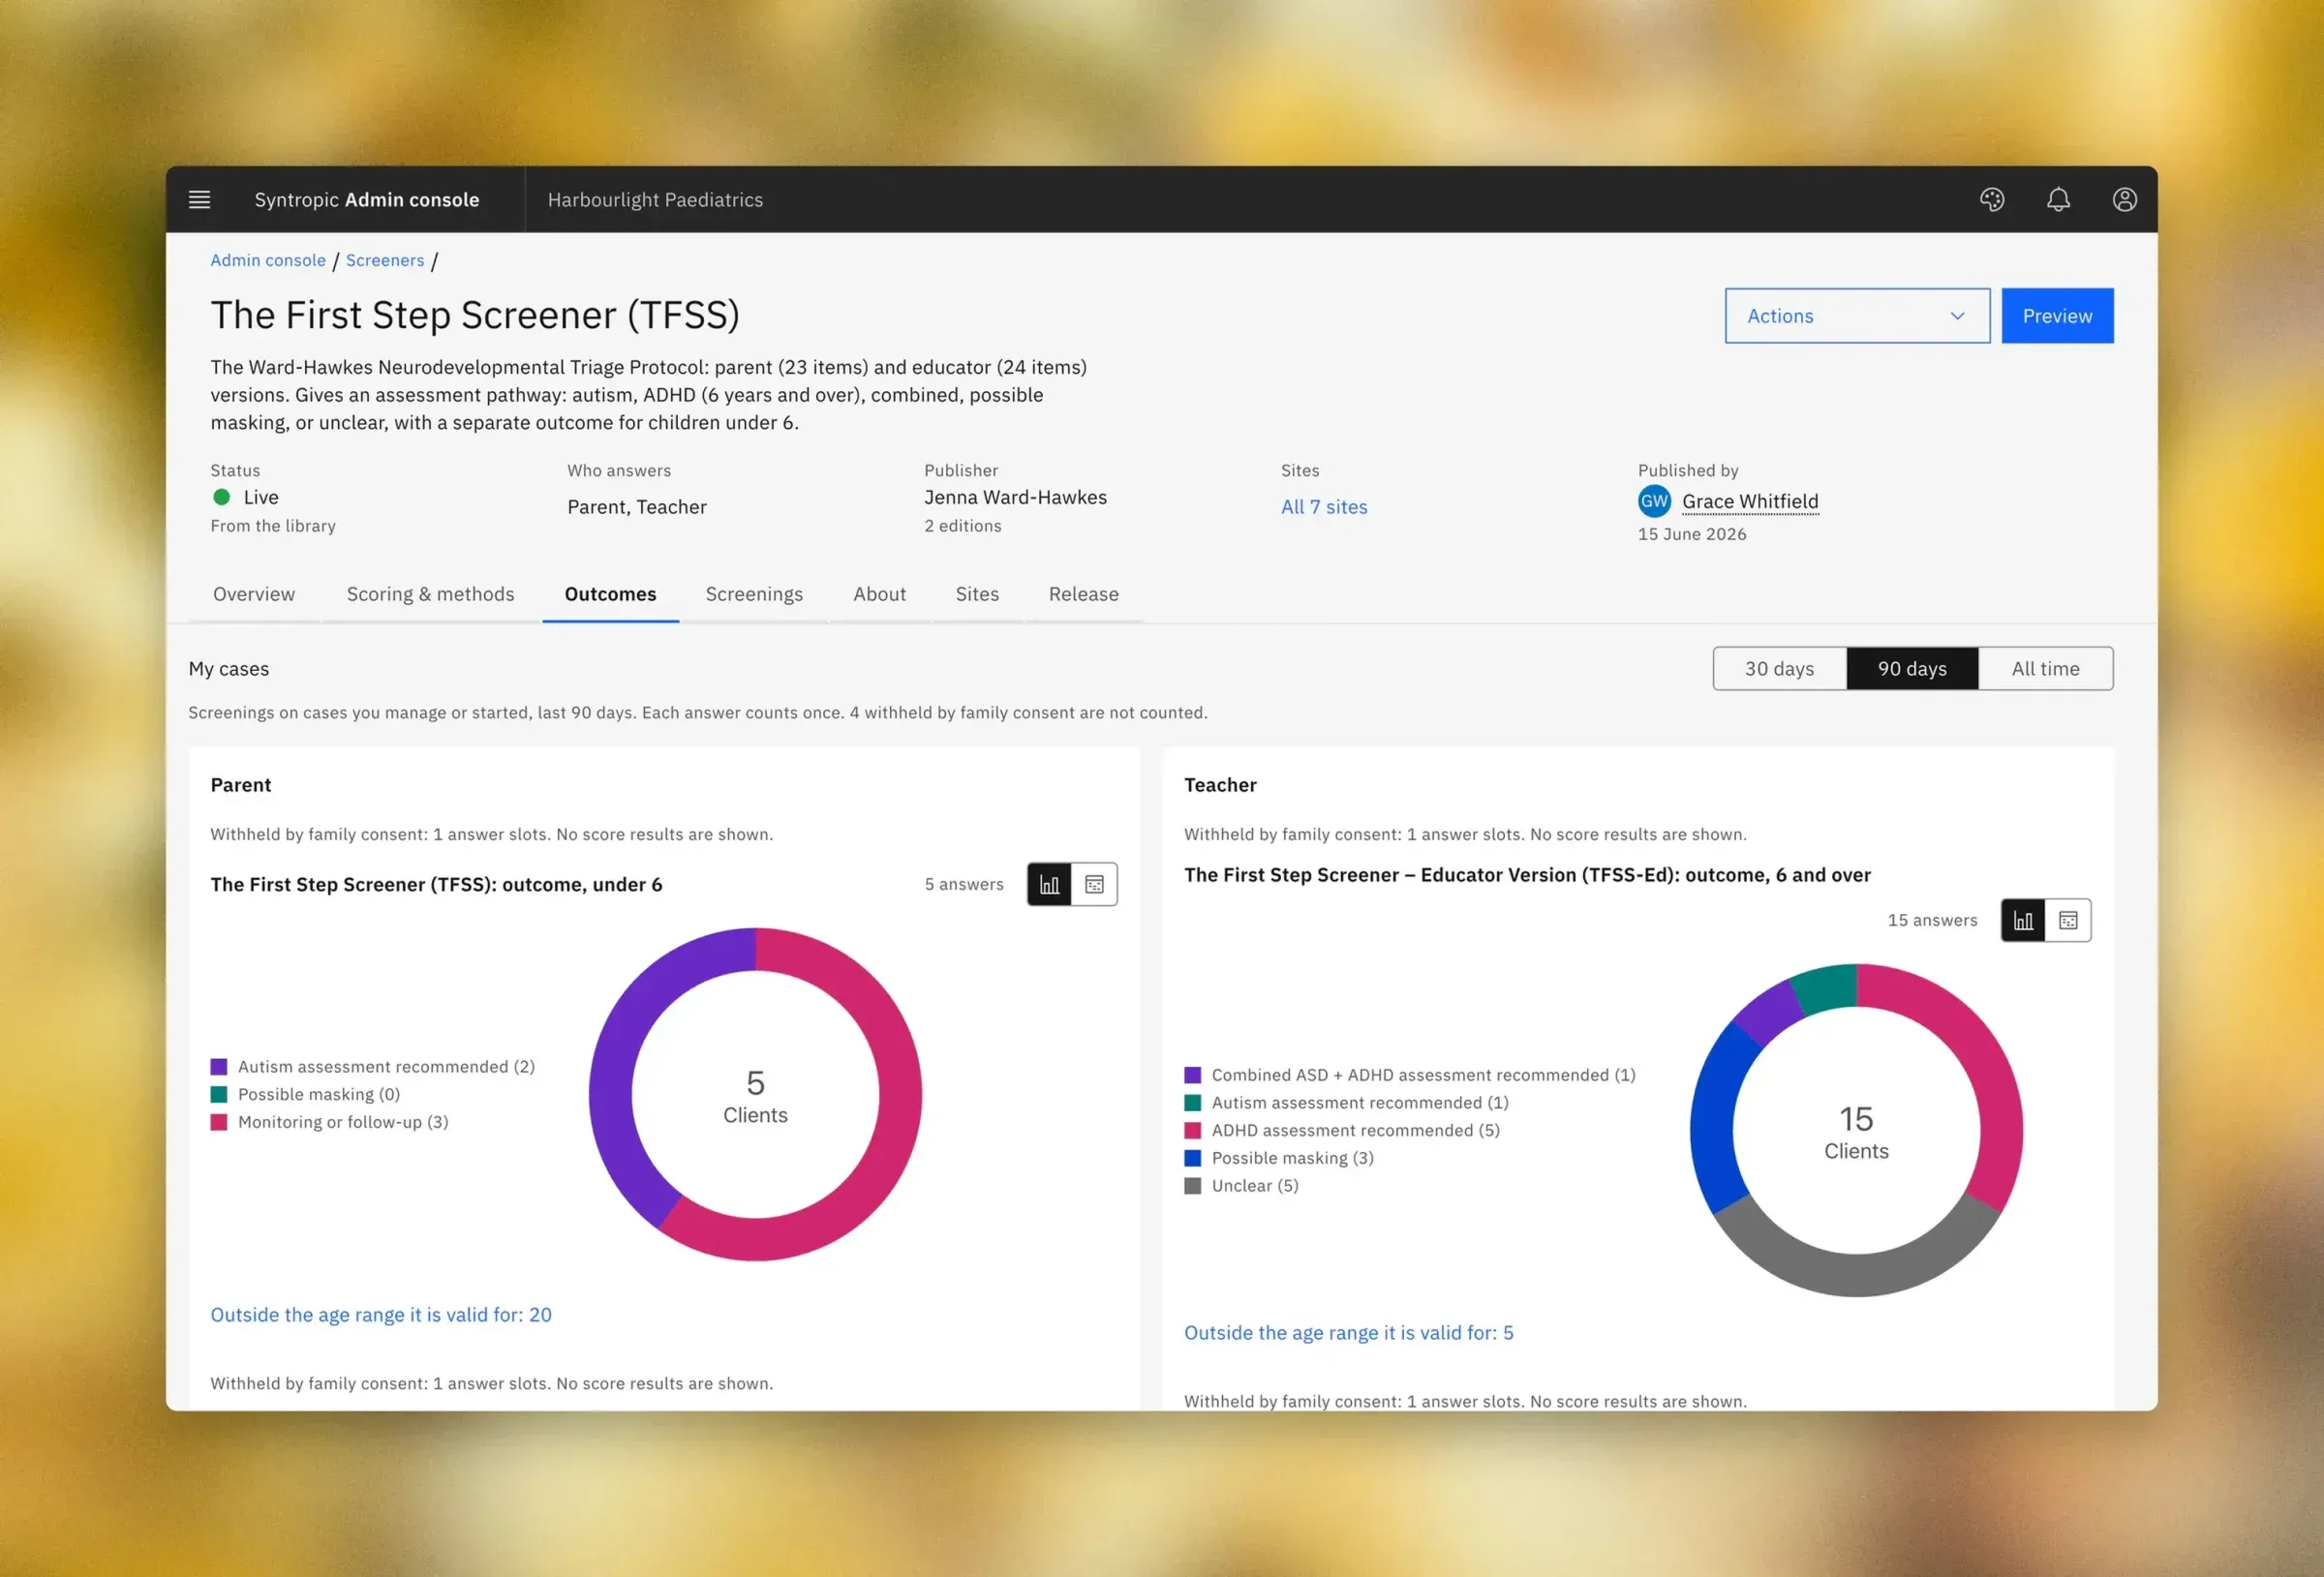Screen dimensions: 2324x1577
Task: Click ADHD assessment recommended legend swatch
Action: (x=1193, y=1130)
